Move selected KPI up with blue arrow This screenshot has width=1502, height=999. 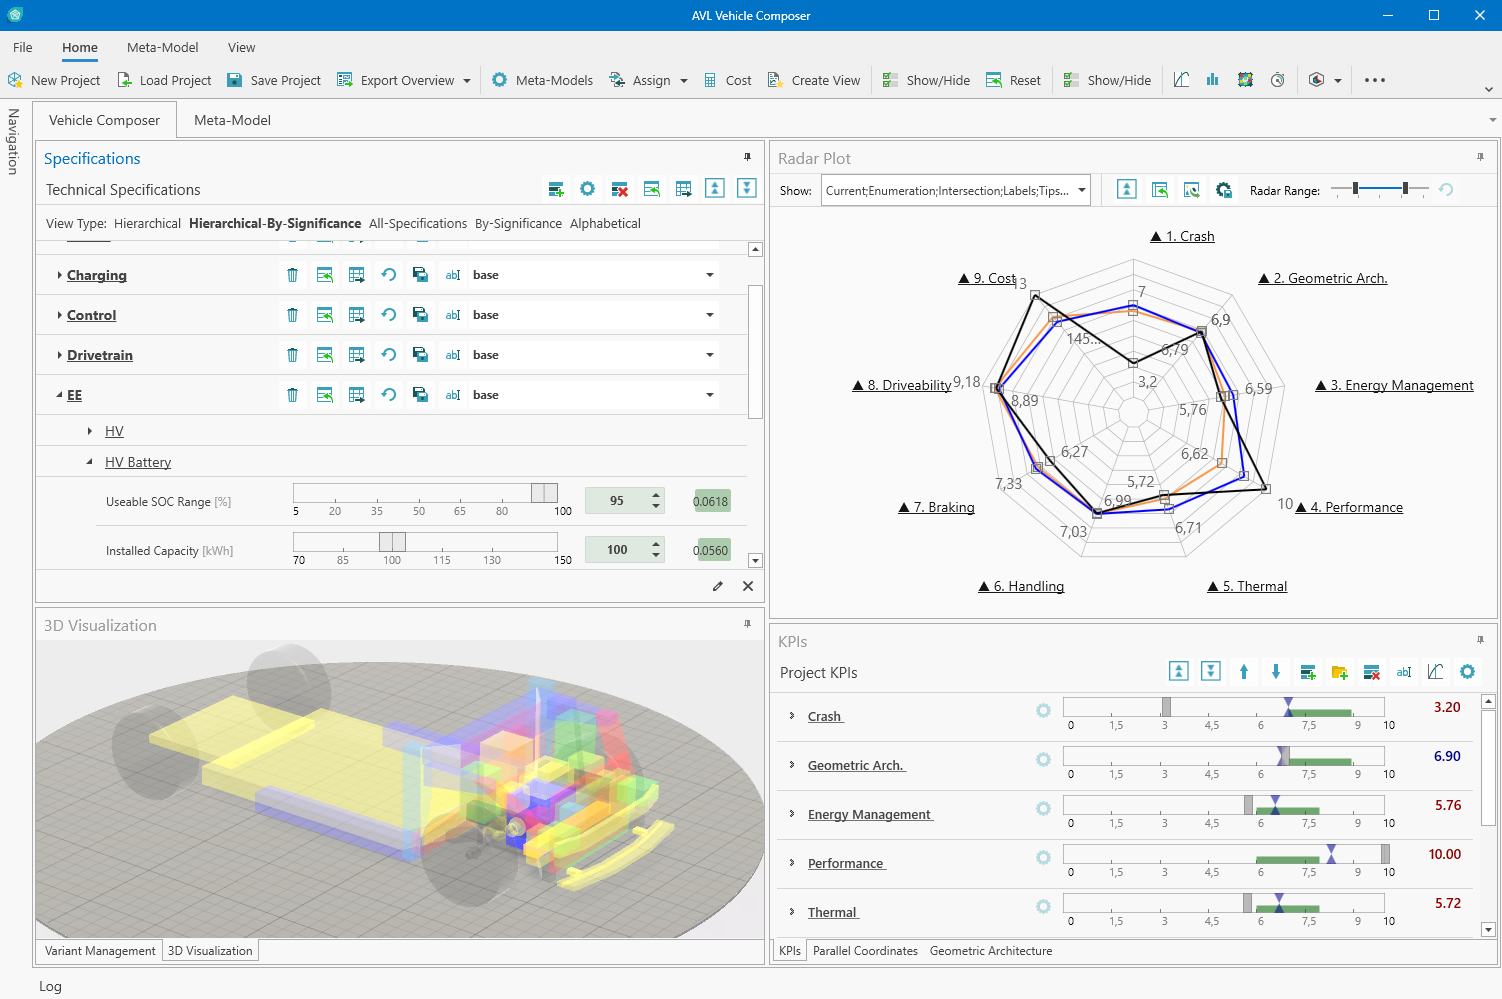1244,672
